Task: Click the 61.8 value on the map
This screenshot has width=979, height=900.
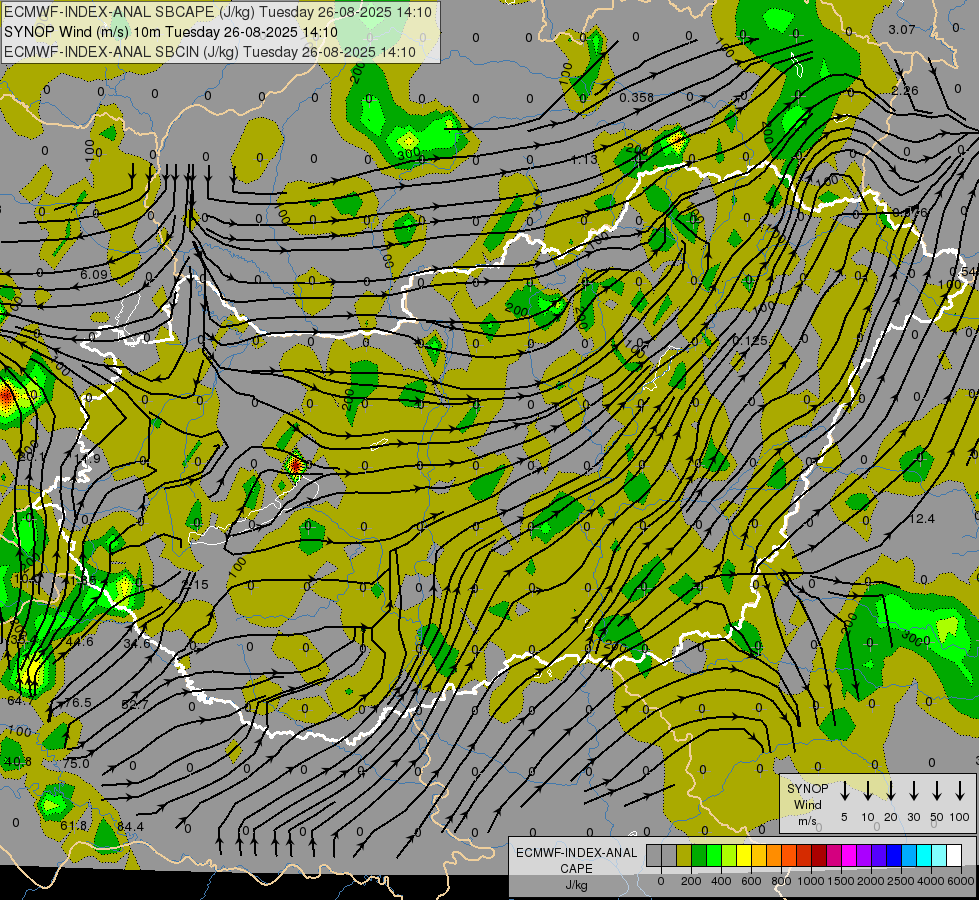Action: click(74, 826)
